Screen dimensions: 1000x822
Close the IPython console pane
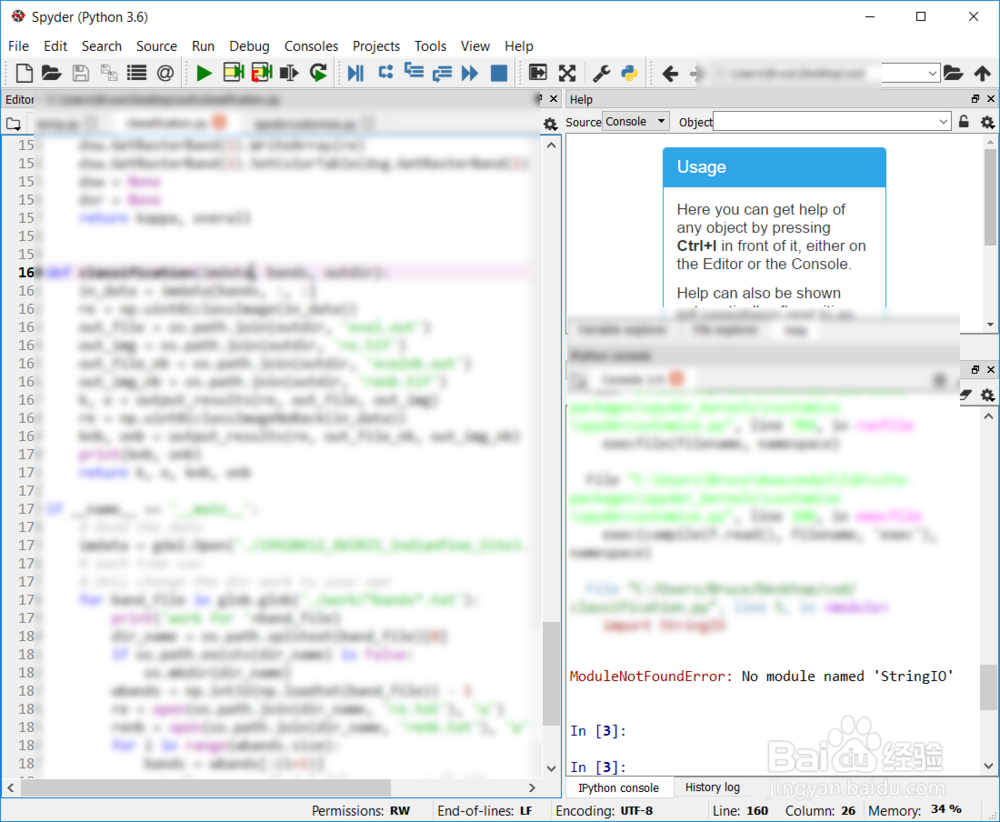click(x=990, y=370)
